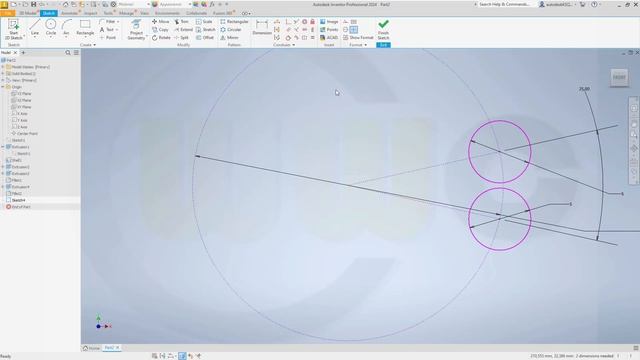Select Sketch4 in the browser

click(x=16, y=200)
